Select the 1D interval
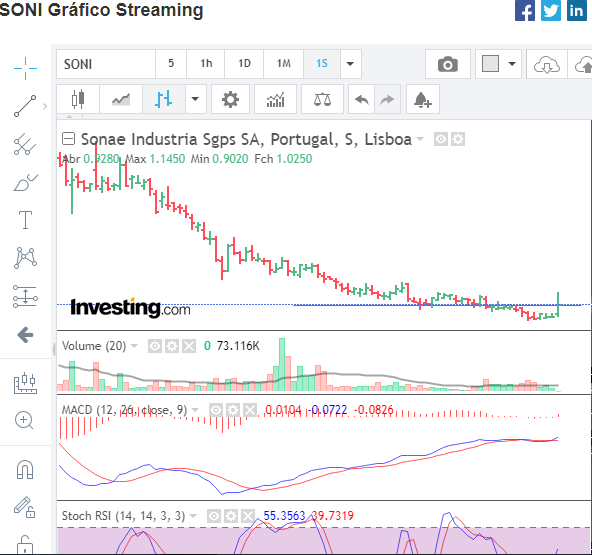The image size is (592, 555). (244, 63)
